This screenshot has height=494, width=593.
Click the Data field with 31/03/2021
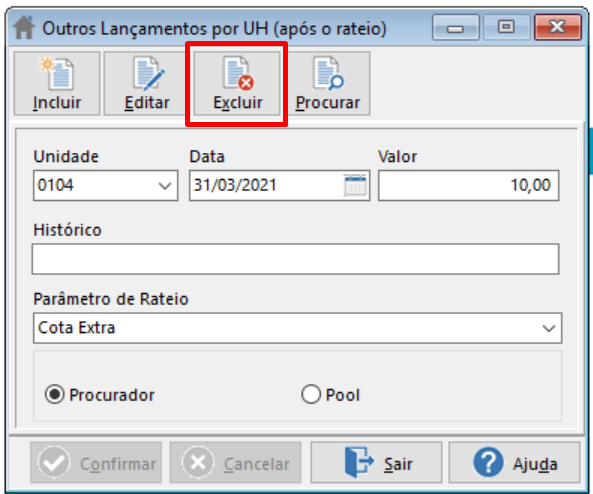click(279, 185)
